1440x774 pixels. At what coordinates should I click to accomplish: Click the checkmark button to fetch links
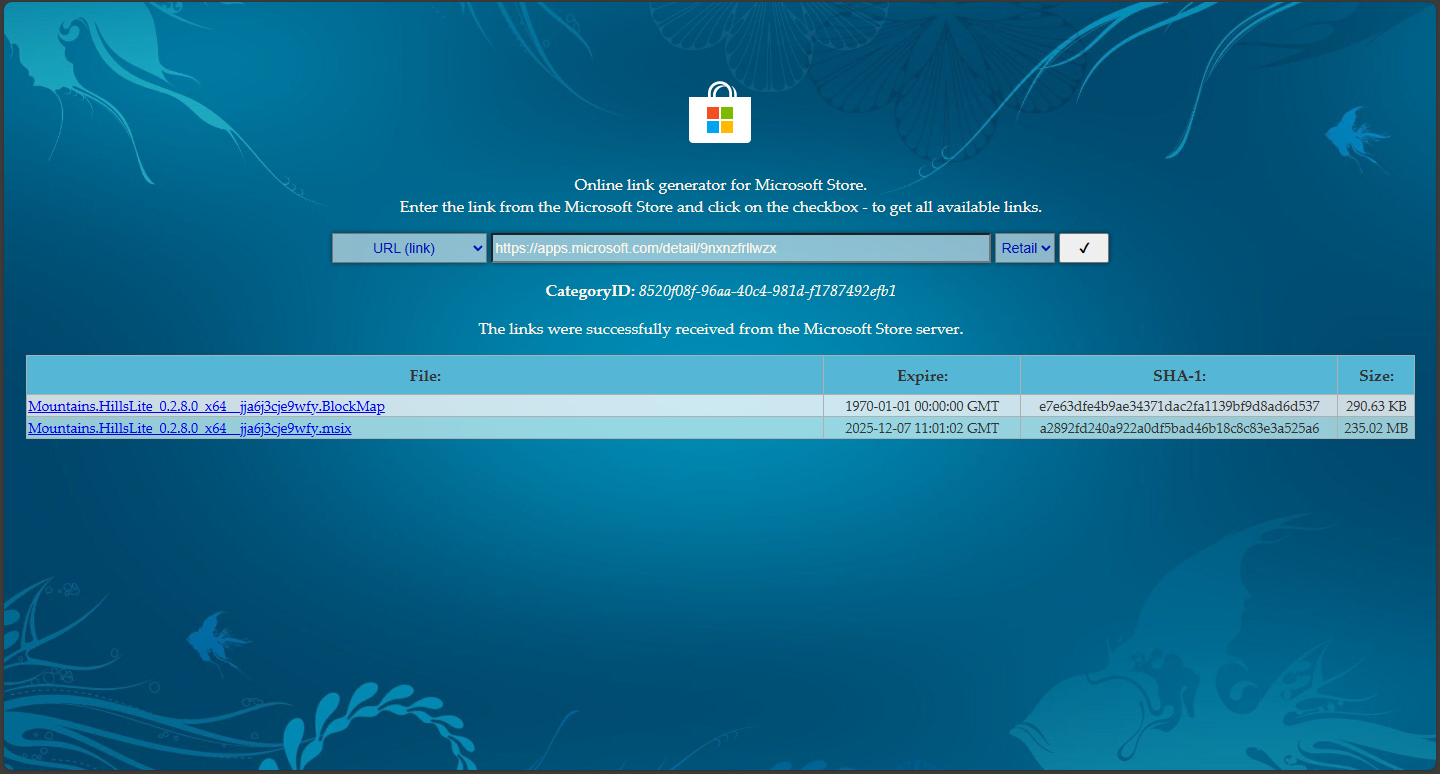pyautogui.click(x=1083, y=247)
